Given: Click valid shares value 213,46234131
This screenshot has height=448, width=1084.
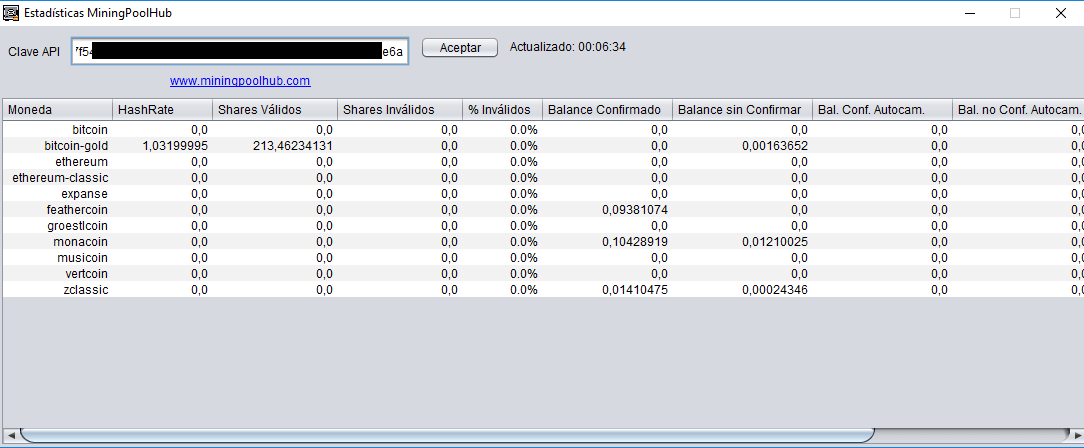Looking at the screenshot, I should (x=293, y=145).
